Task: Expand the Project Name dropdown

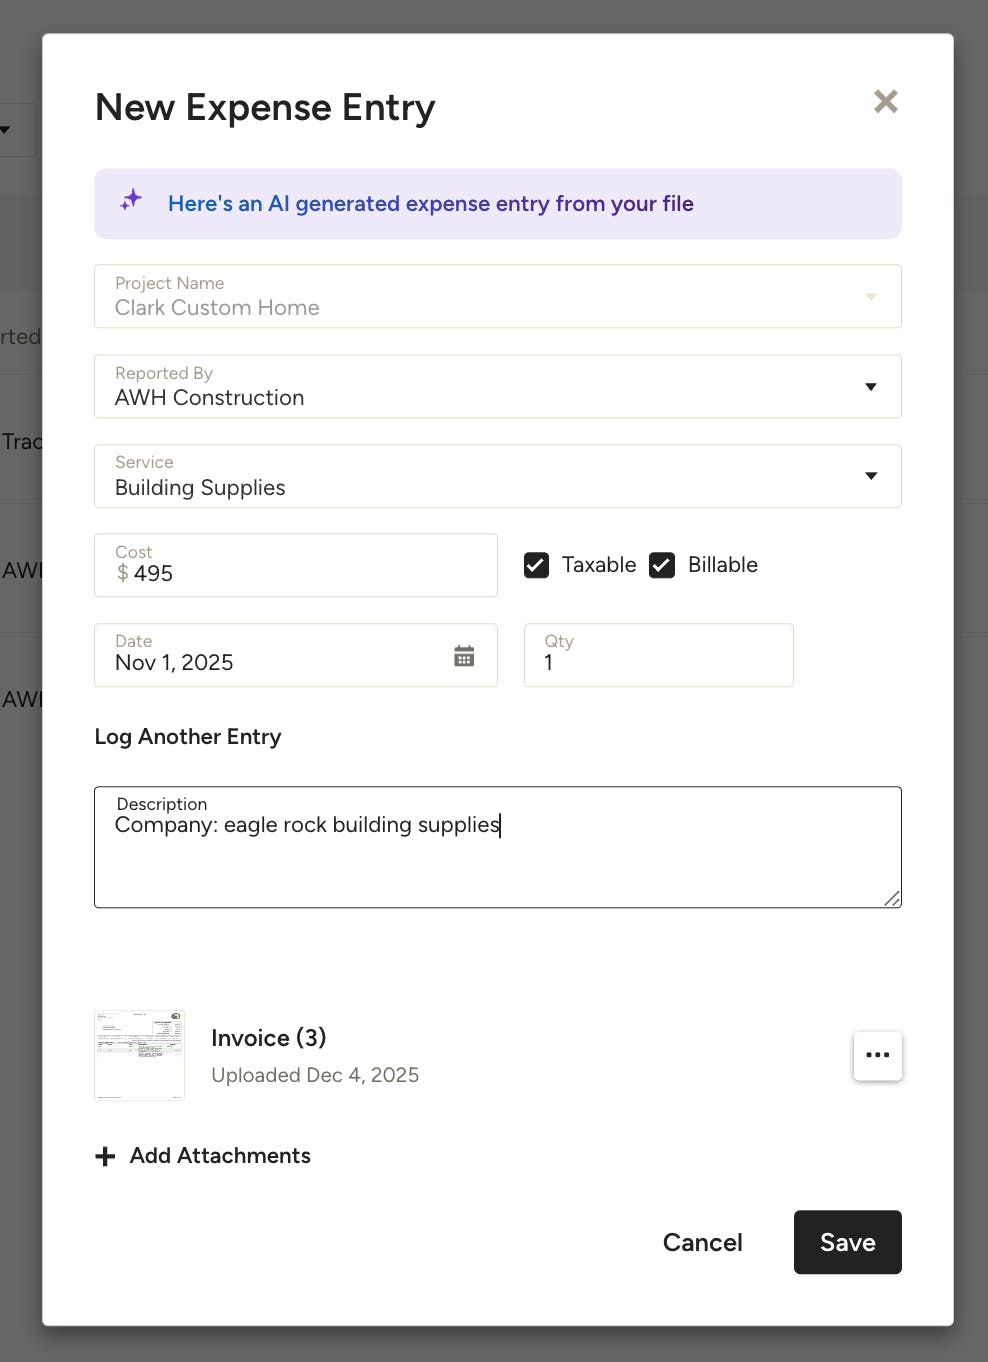Action: point(870,297)
